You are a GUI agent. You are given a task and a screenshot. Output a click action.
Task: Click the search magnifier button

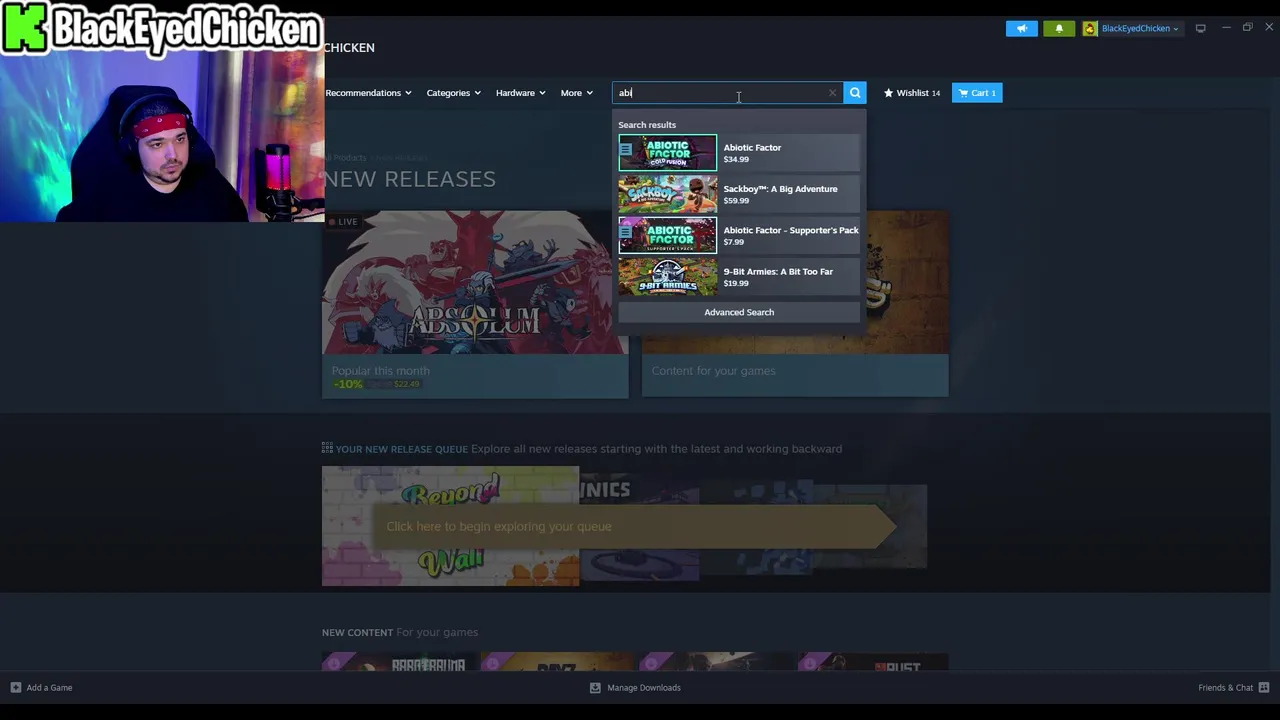pos(855,93)
